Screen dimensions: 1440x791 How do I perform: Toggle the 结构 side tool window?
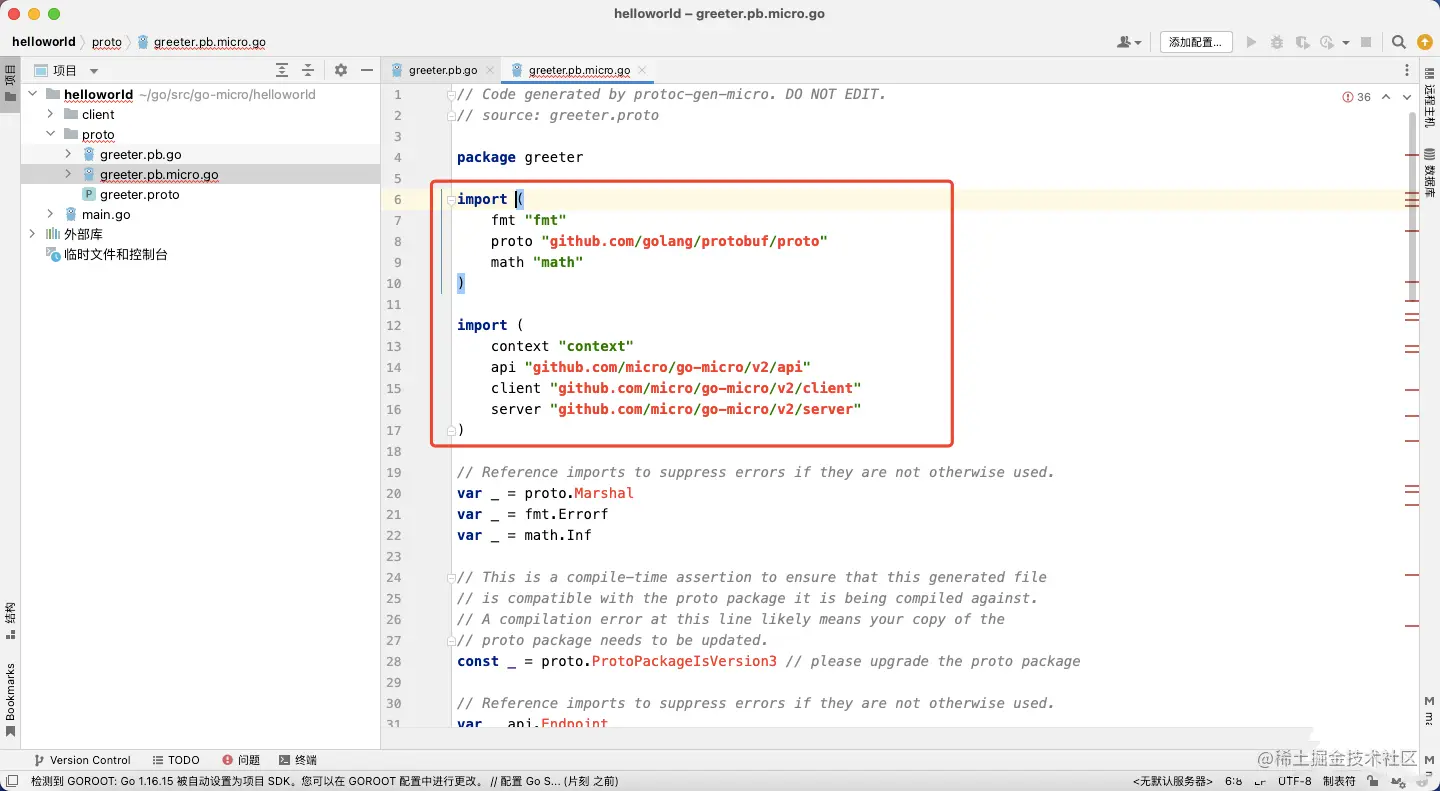(10, 620)
